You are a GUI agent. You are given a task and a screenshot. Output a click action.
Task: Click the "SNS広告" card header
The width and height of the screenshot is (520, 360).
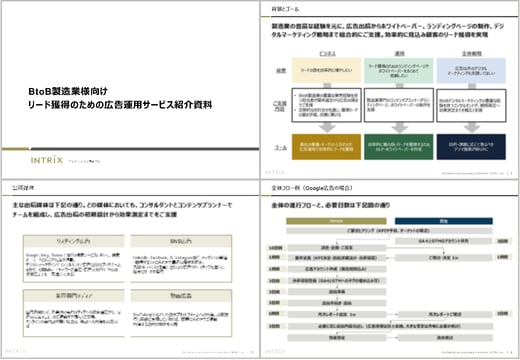pyautogui.click(x=181, y=241)
